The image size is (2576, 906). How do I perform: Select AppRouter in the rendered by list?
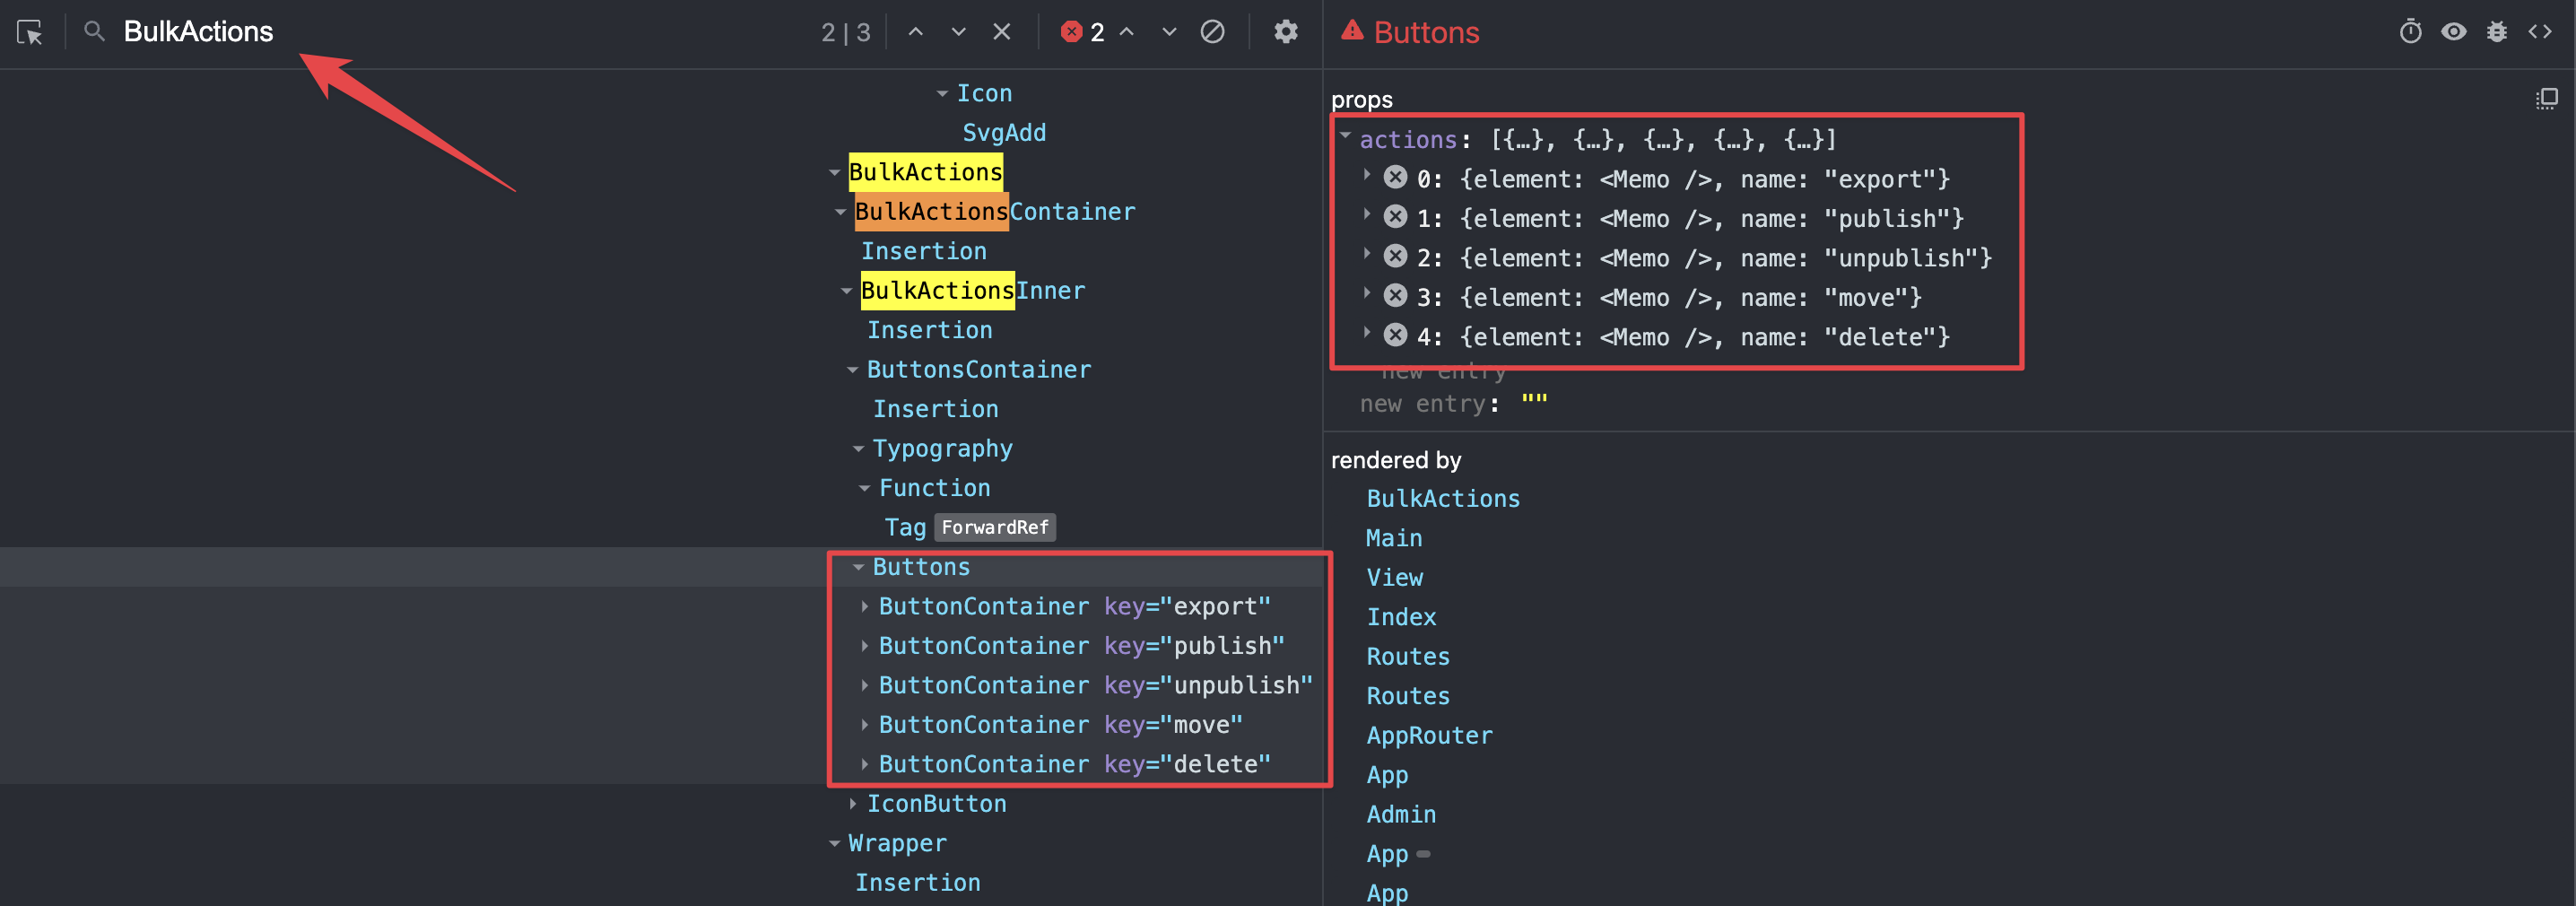[x=1429, y=735]
